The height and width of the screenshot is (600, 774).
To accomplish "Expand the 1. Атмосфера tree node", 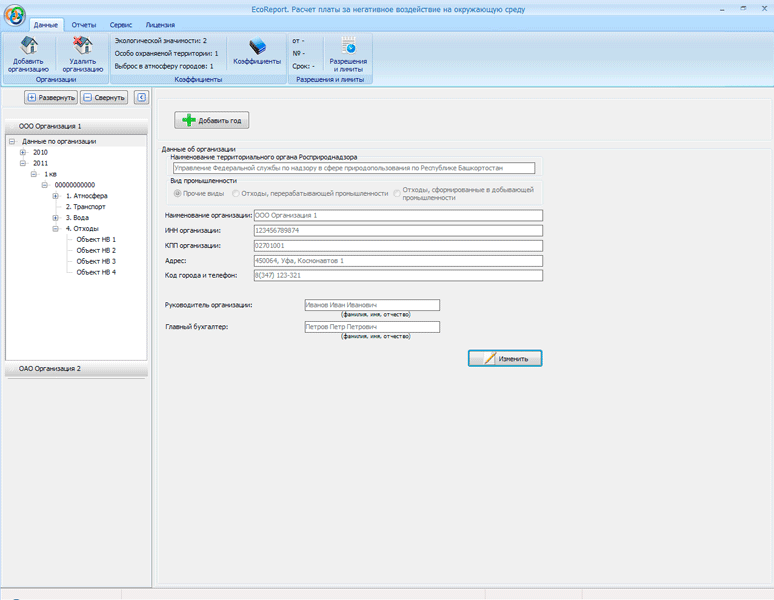I will (56, 196).
